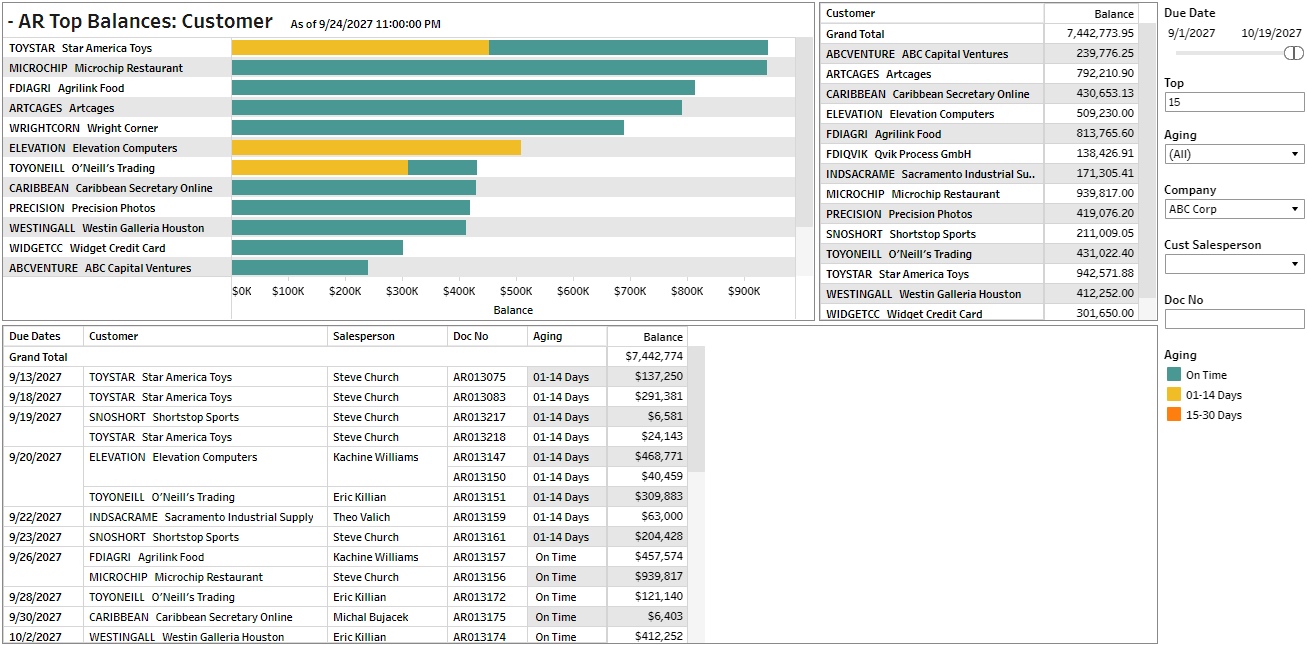Click the MICROCHIP Microchip Restaurant bar

click(x=499, y=68)
